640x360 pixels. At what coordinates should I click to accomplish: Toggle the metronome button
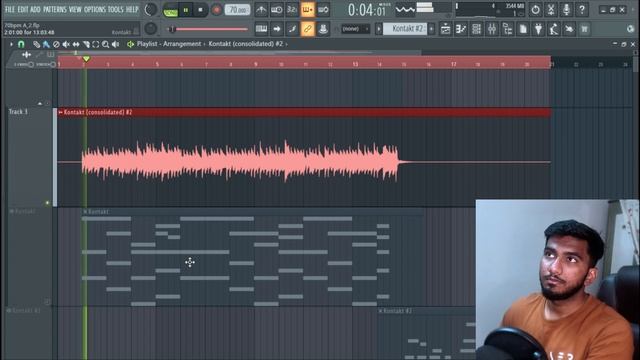coord(261,9)
